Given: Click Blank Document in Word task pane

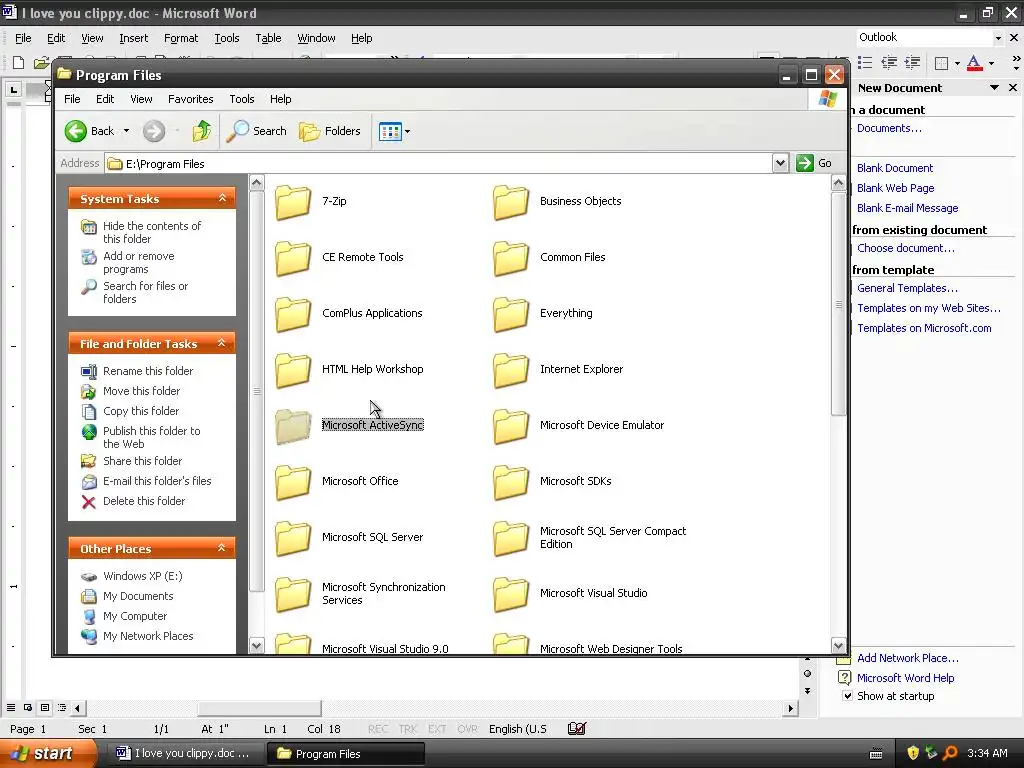Looking at the screenshot, I should click(x=895, y=168).
